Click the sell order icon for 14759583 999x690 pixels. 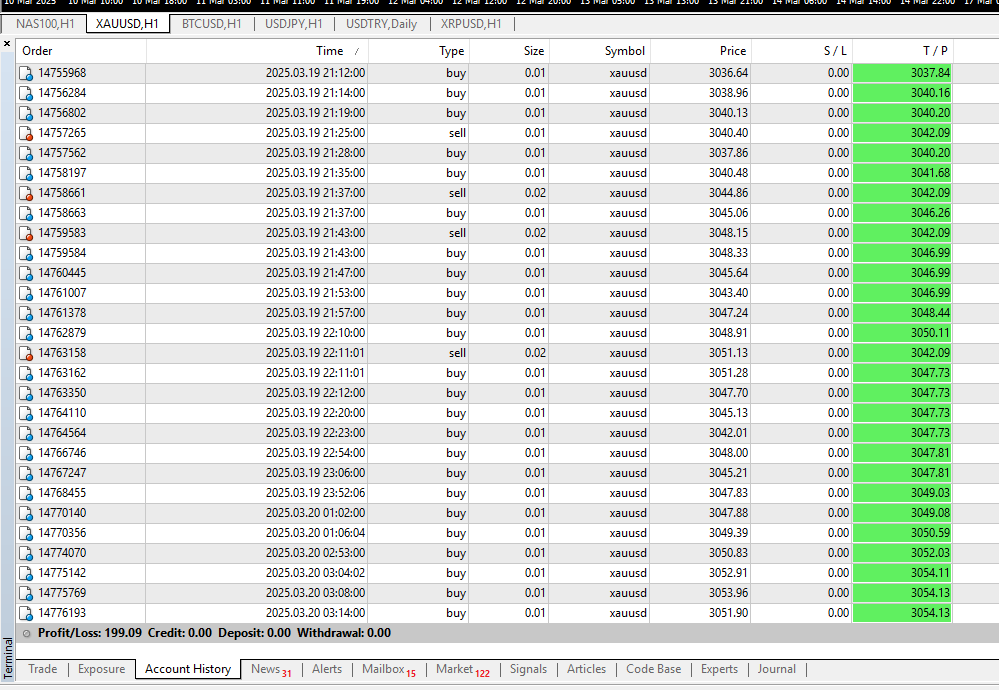pos(26,234)
